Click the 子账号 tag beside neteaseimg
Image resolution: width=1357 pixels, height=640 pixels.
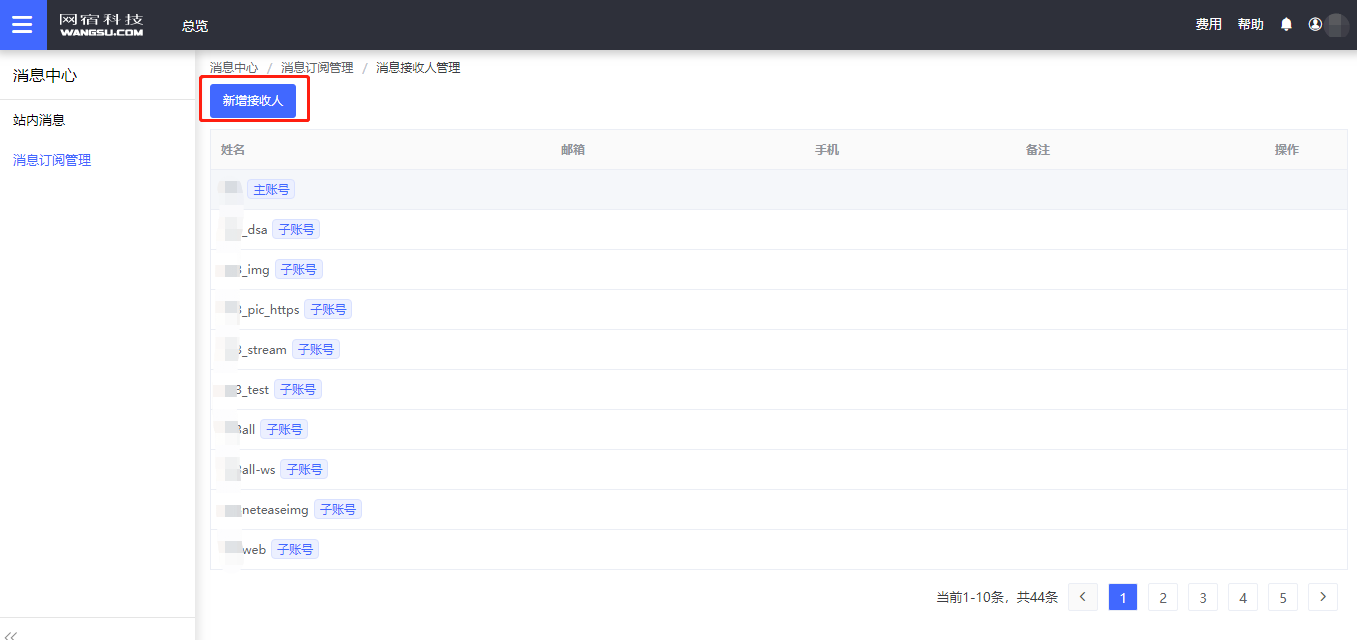click(337, 510)
